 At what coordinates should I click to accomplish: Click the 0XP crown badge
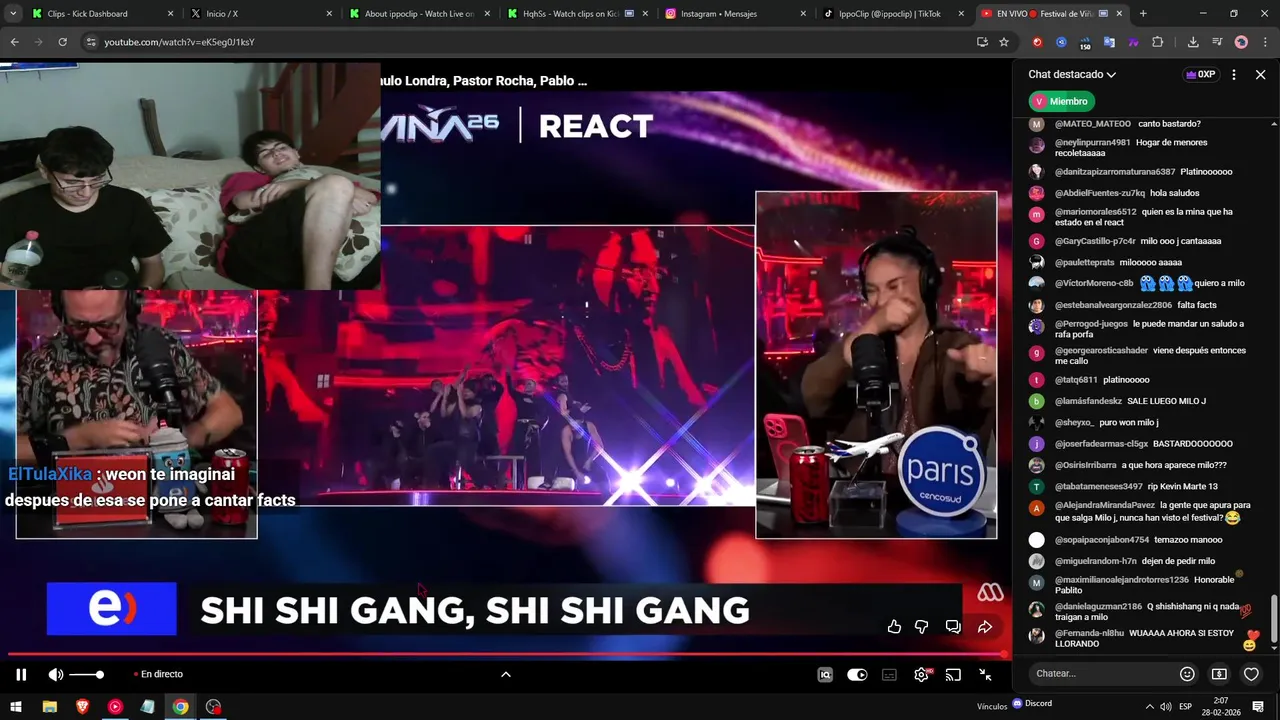(1200, 75)
